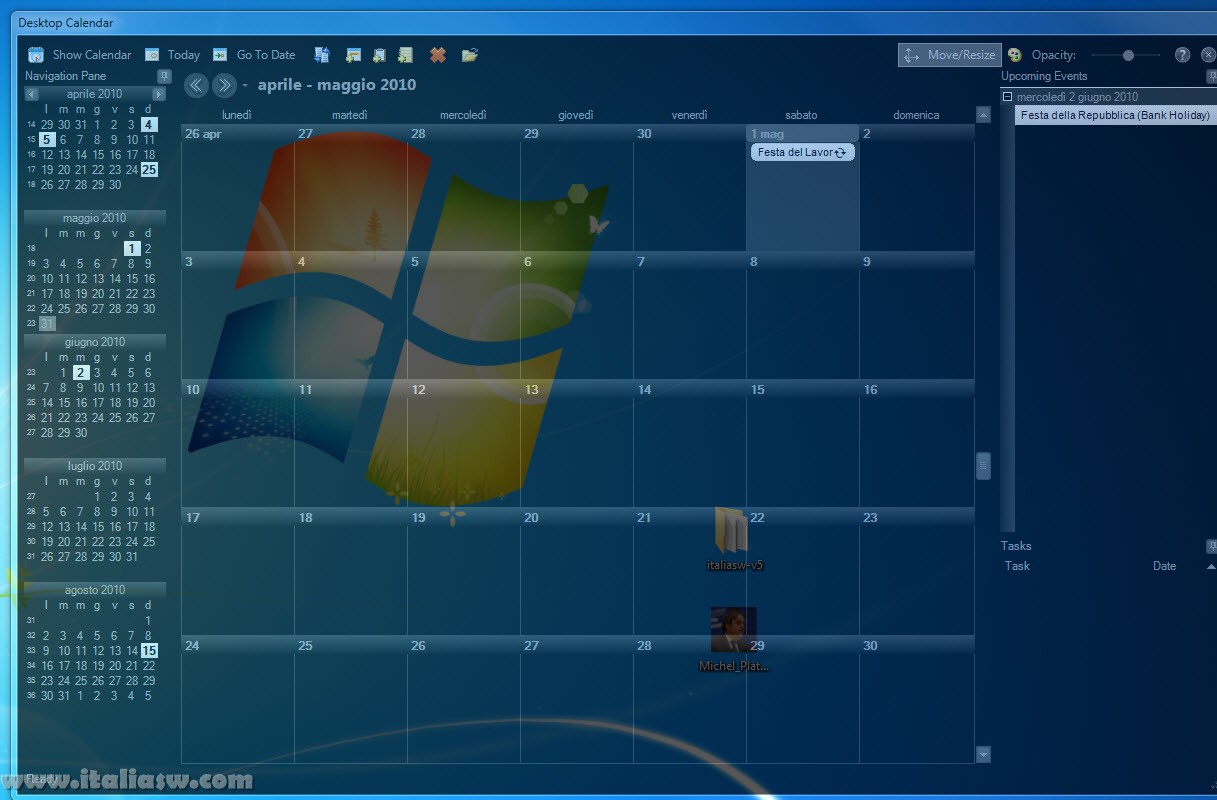The width and height of the screenshot is (1217, 800).
Task: Open the Go To Date tool
Action: (x=254, y=55)
